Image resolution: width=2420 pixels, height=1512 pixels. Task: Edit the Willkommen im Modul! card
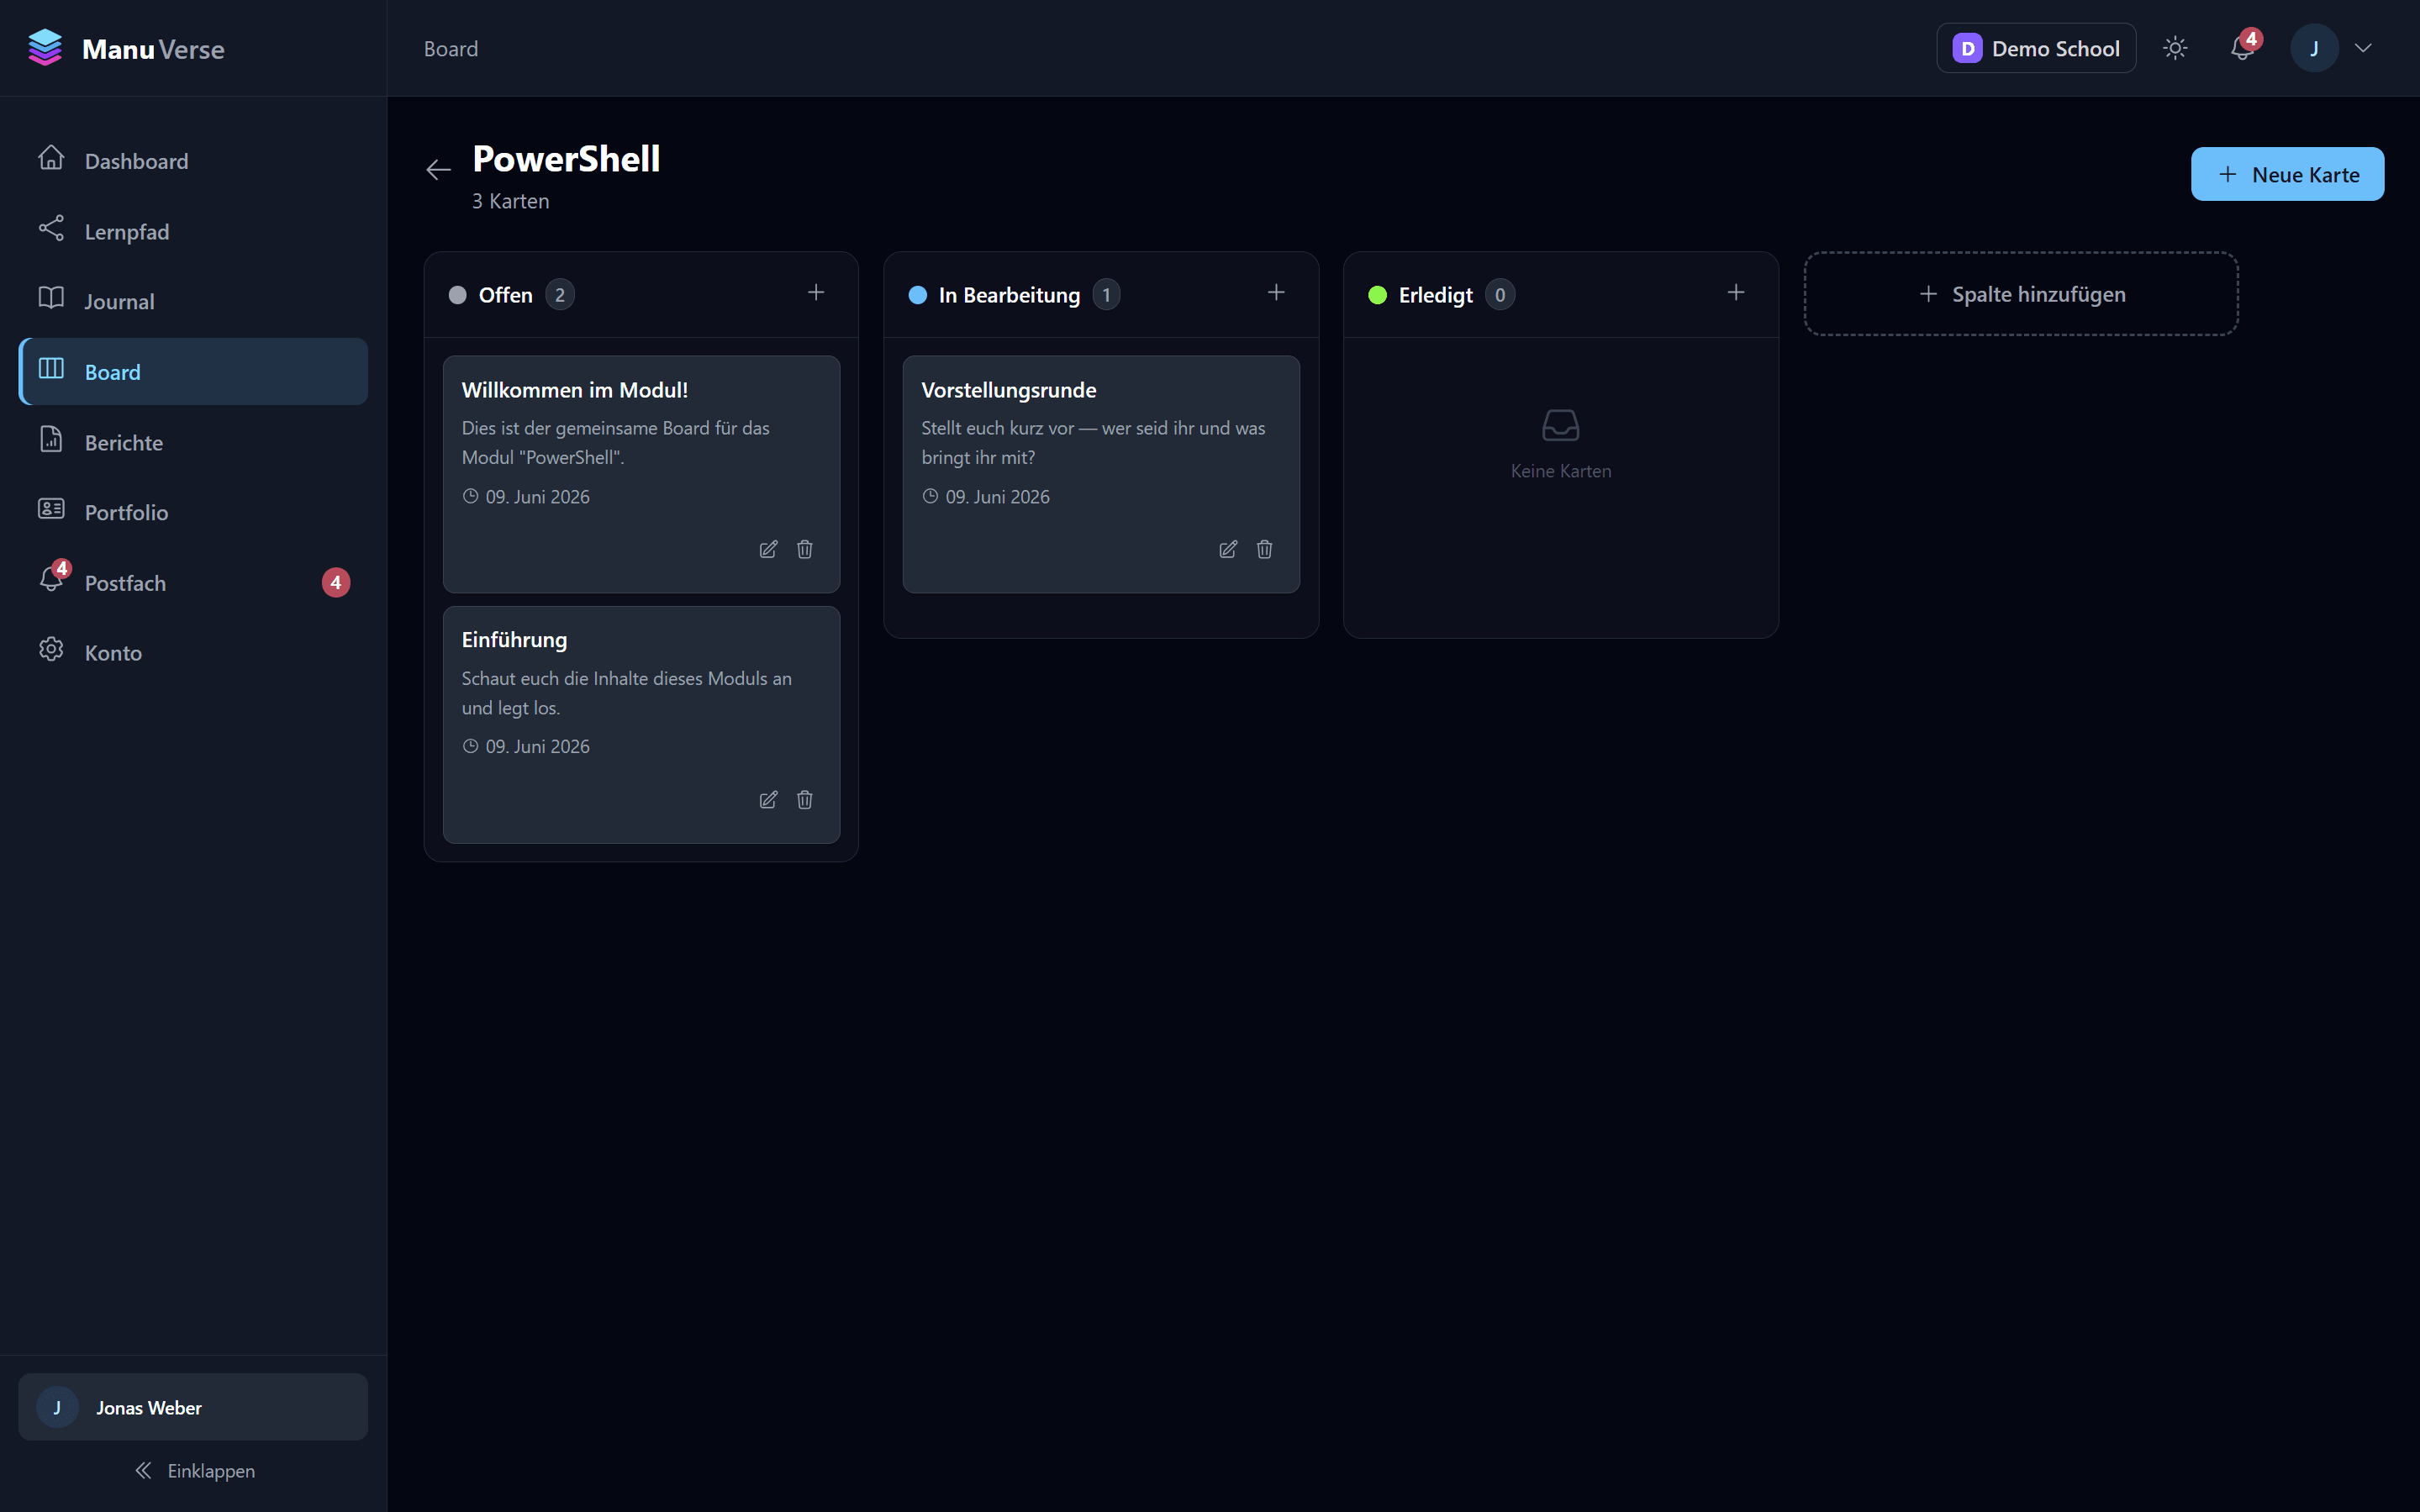click(x=768, y=549)
